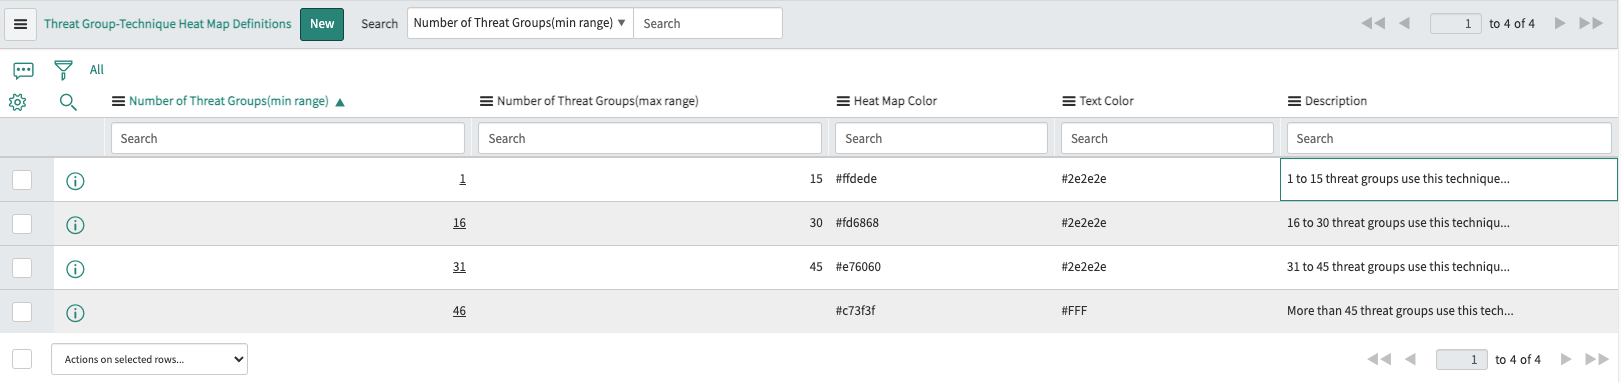The image size is (1621, 382).
Task: Select the #ffdede heat map color cell
Action: pos(941,179)
